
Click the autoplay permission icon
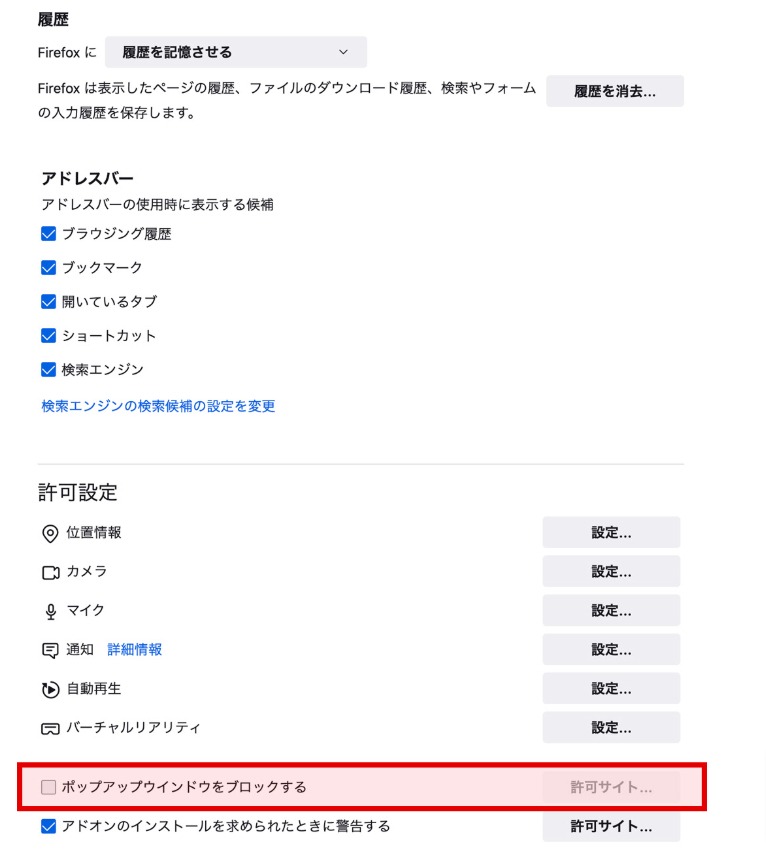click(x=50, y=689)
